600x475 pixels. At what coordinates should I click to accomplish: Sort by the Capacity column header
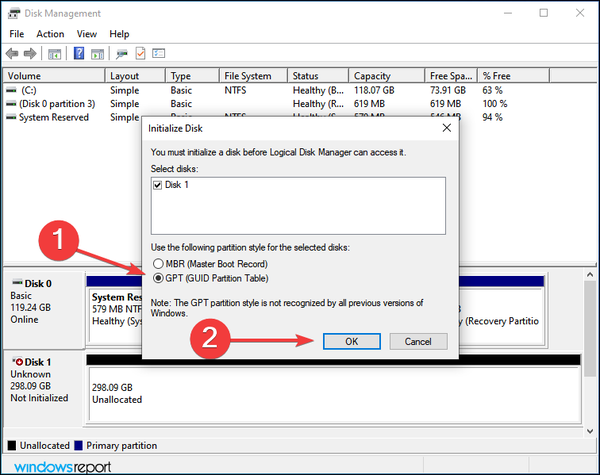(386, 76)
